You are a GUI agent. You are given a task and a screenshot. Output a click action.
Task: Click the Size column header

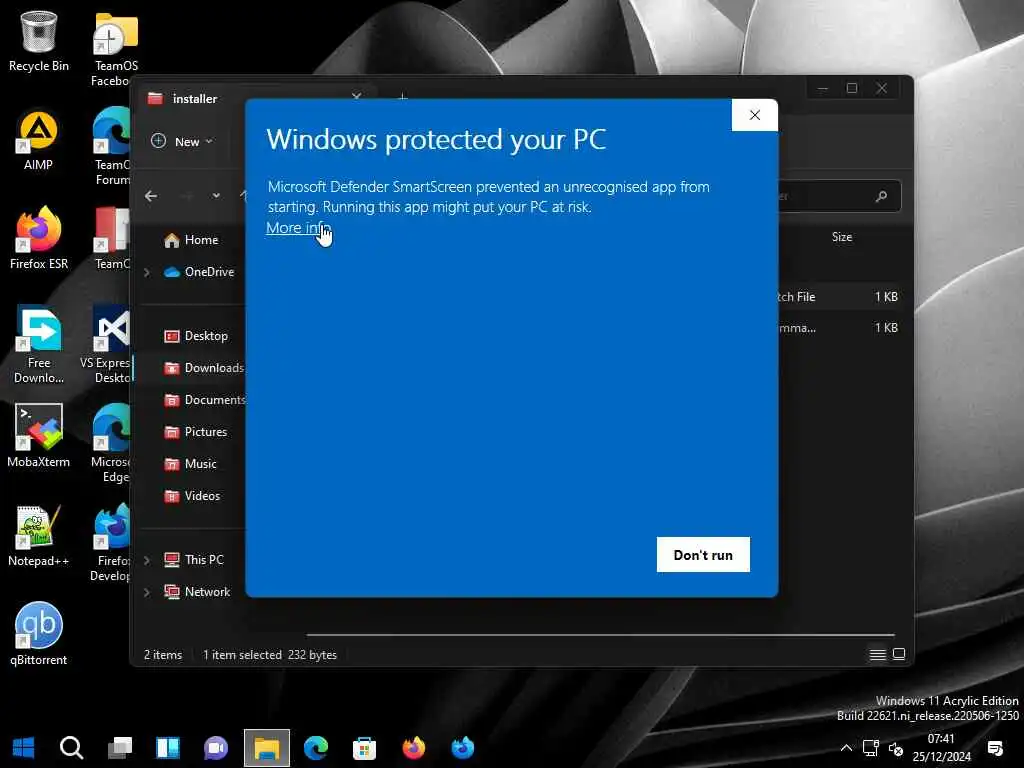click(842, 236)
